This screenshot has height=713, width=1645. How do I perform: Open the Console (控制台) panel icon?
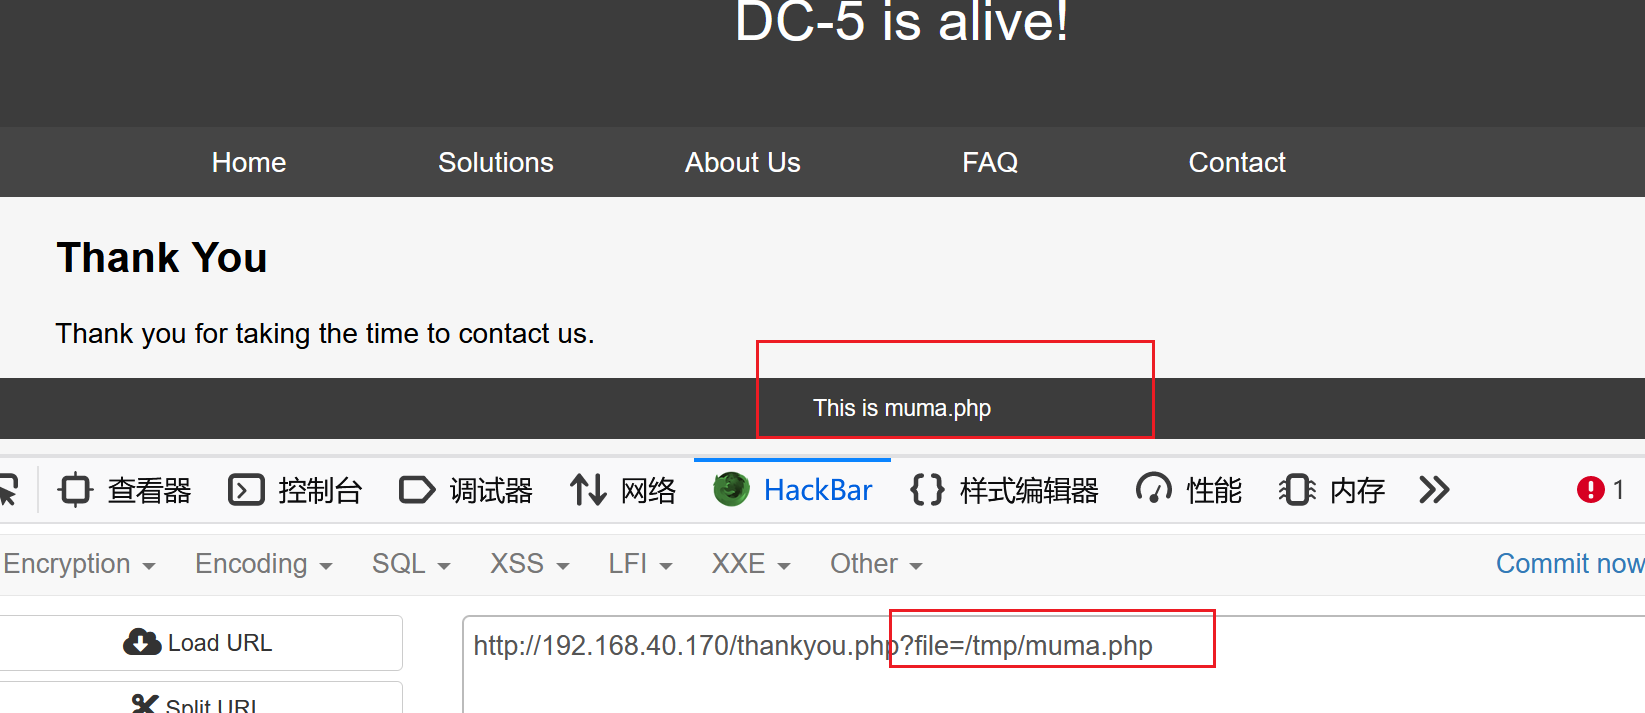point(246,490)
